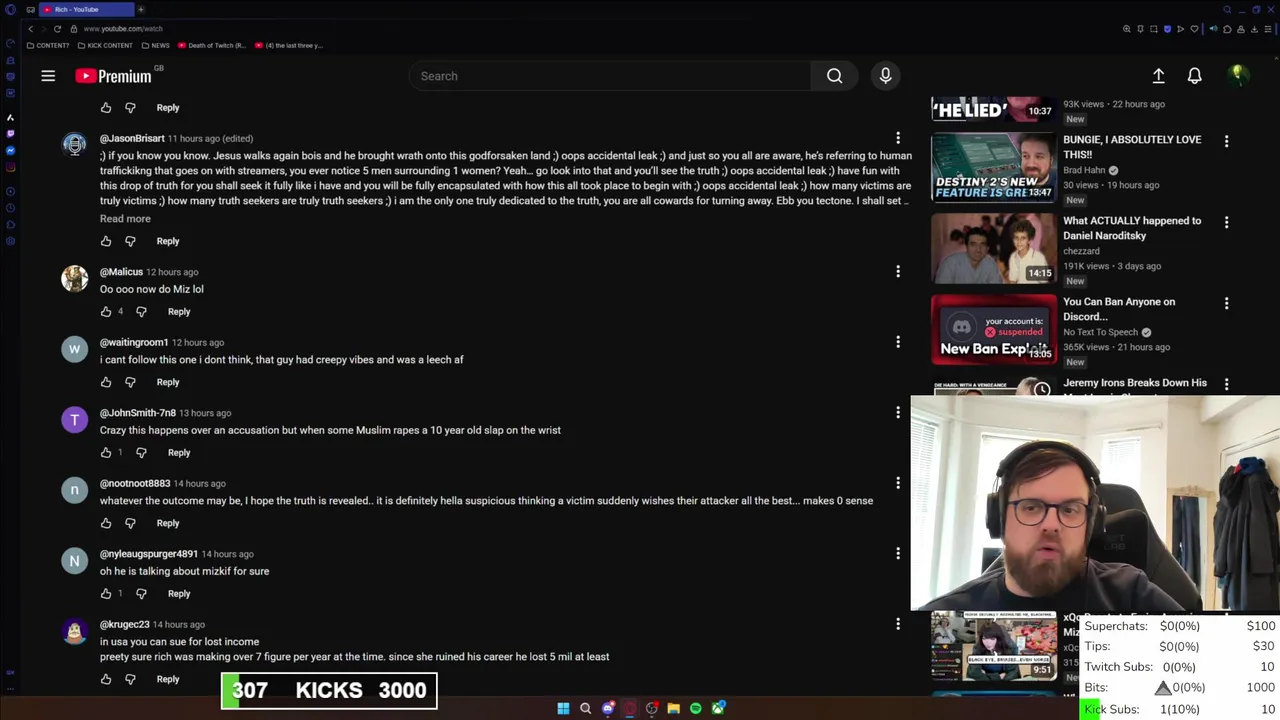Open @JasonBrisart's channel link
This screenshot has height=720, width=1280.
click(x=132, y=138)
